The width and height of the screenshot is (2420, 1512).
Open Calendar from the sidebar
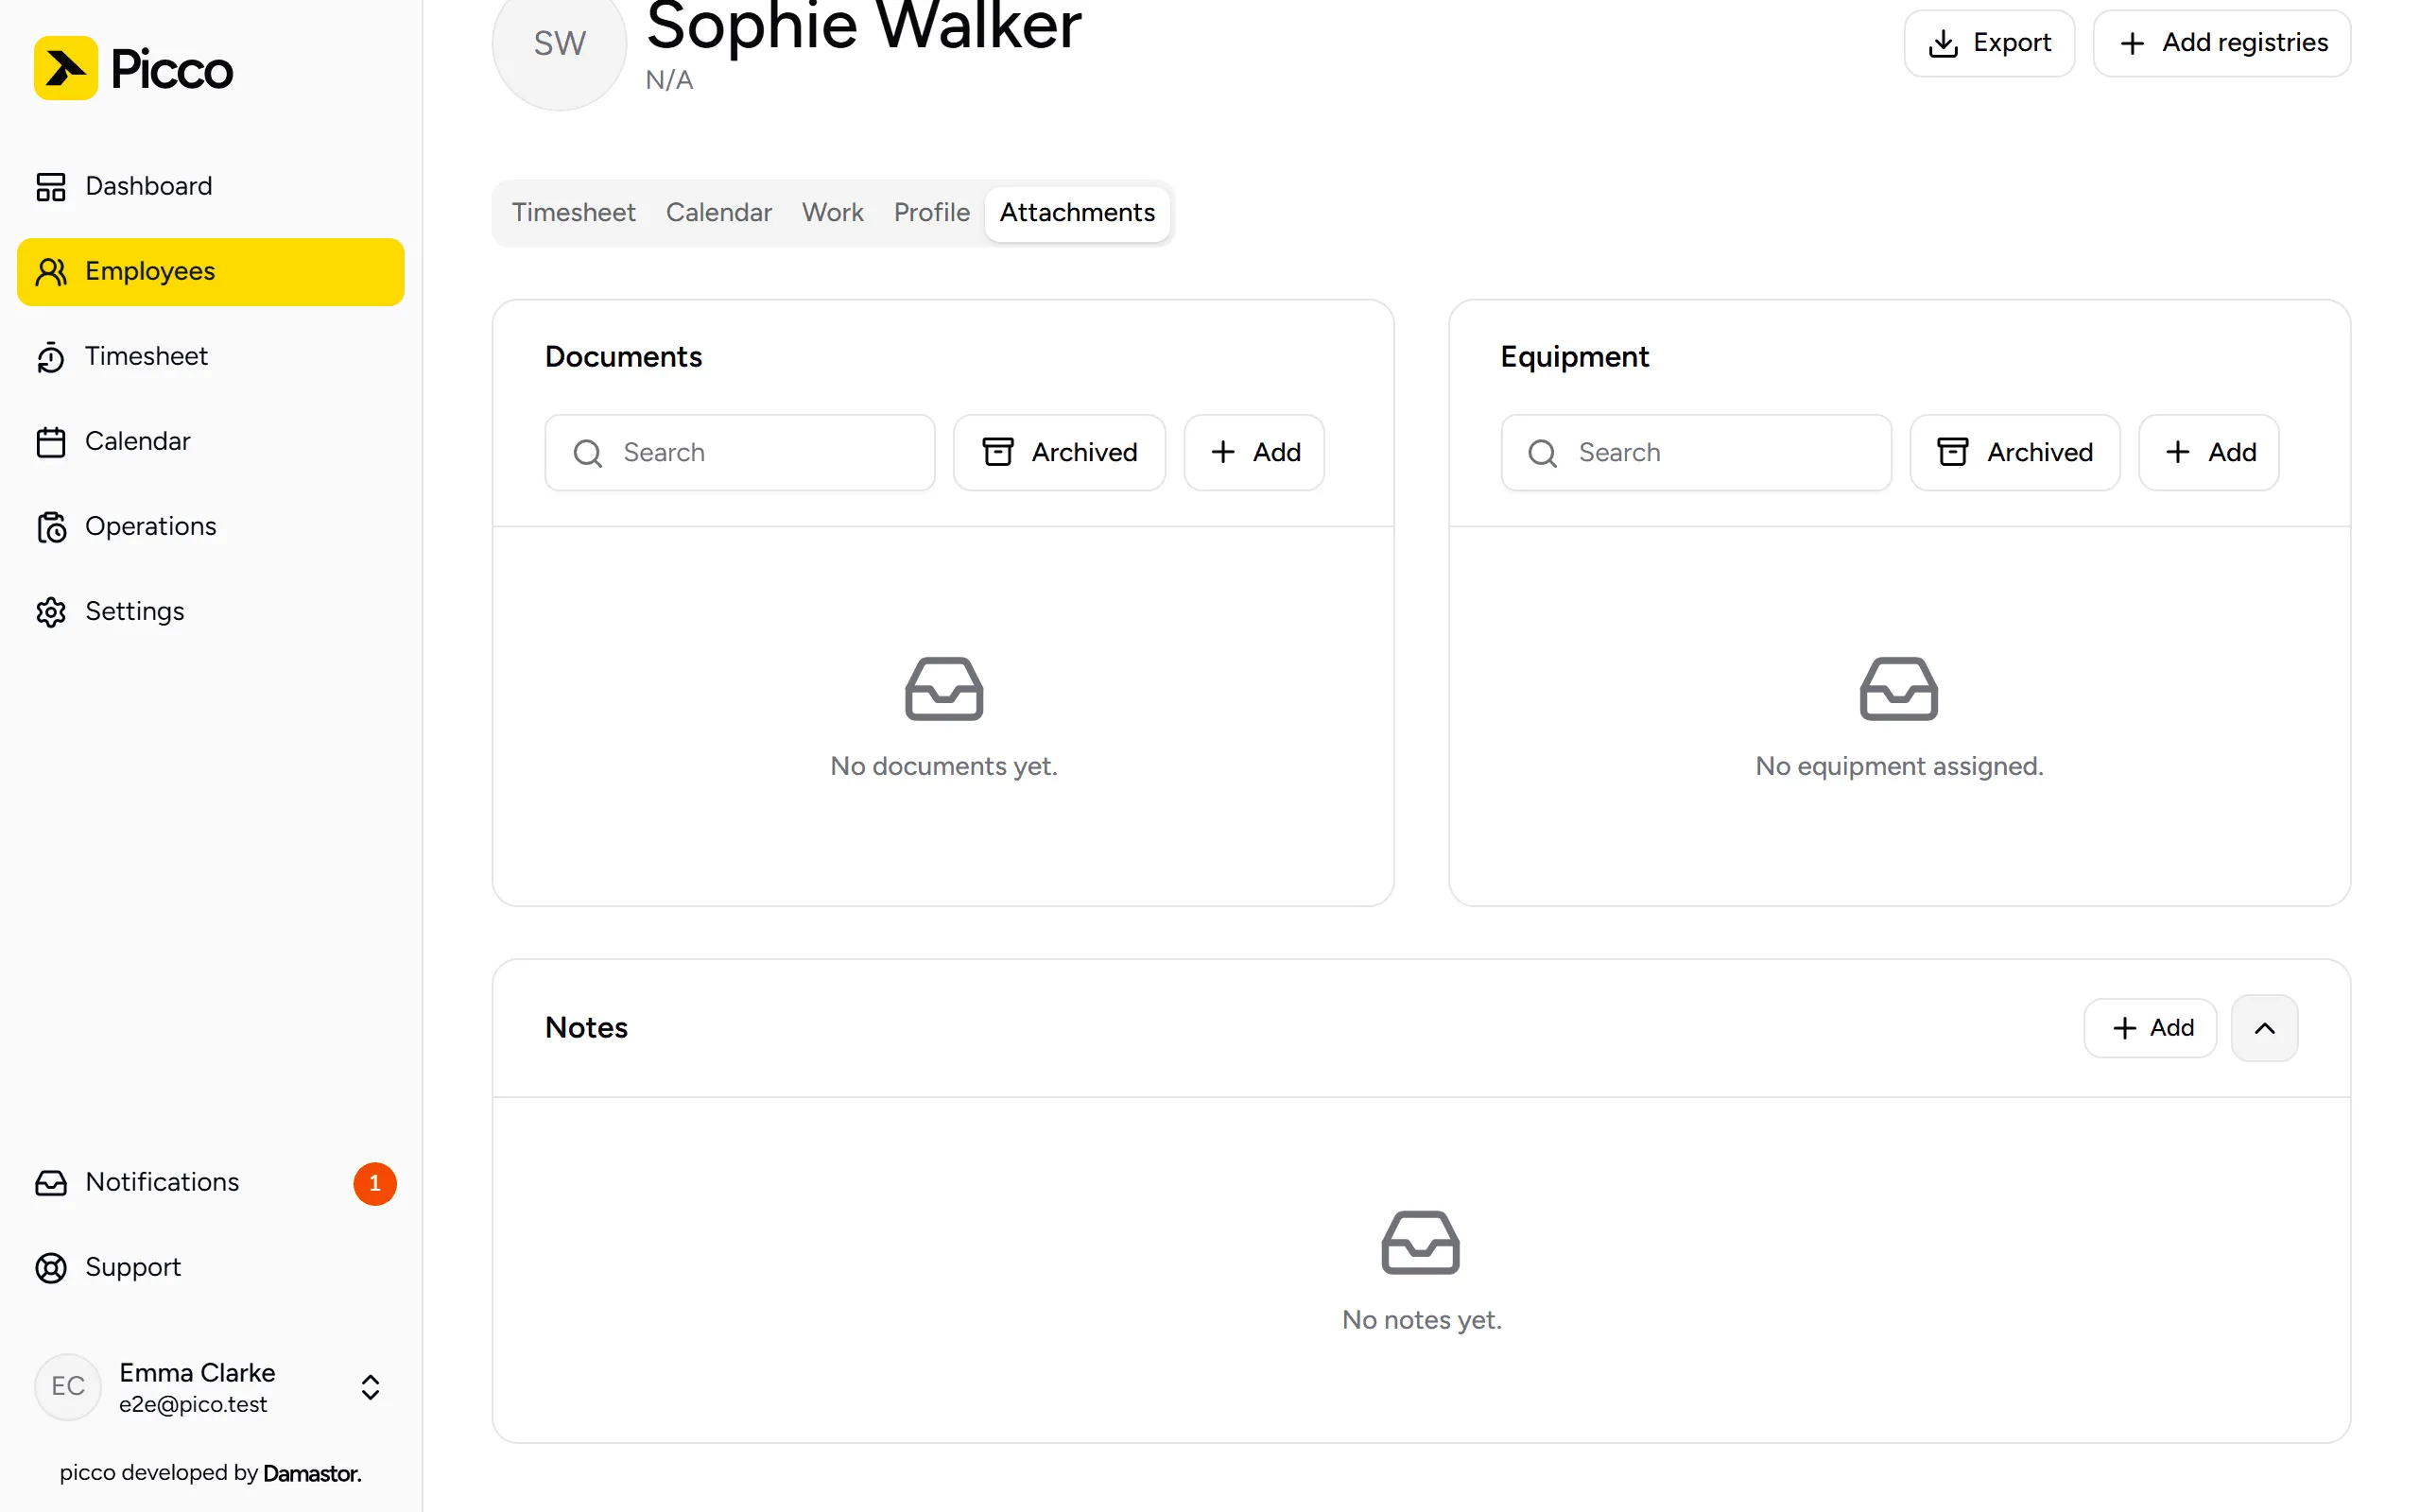(210, 441)
